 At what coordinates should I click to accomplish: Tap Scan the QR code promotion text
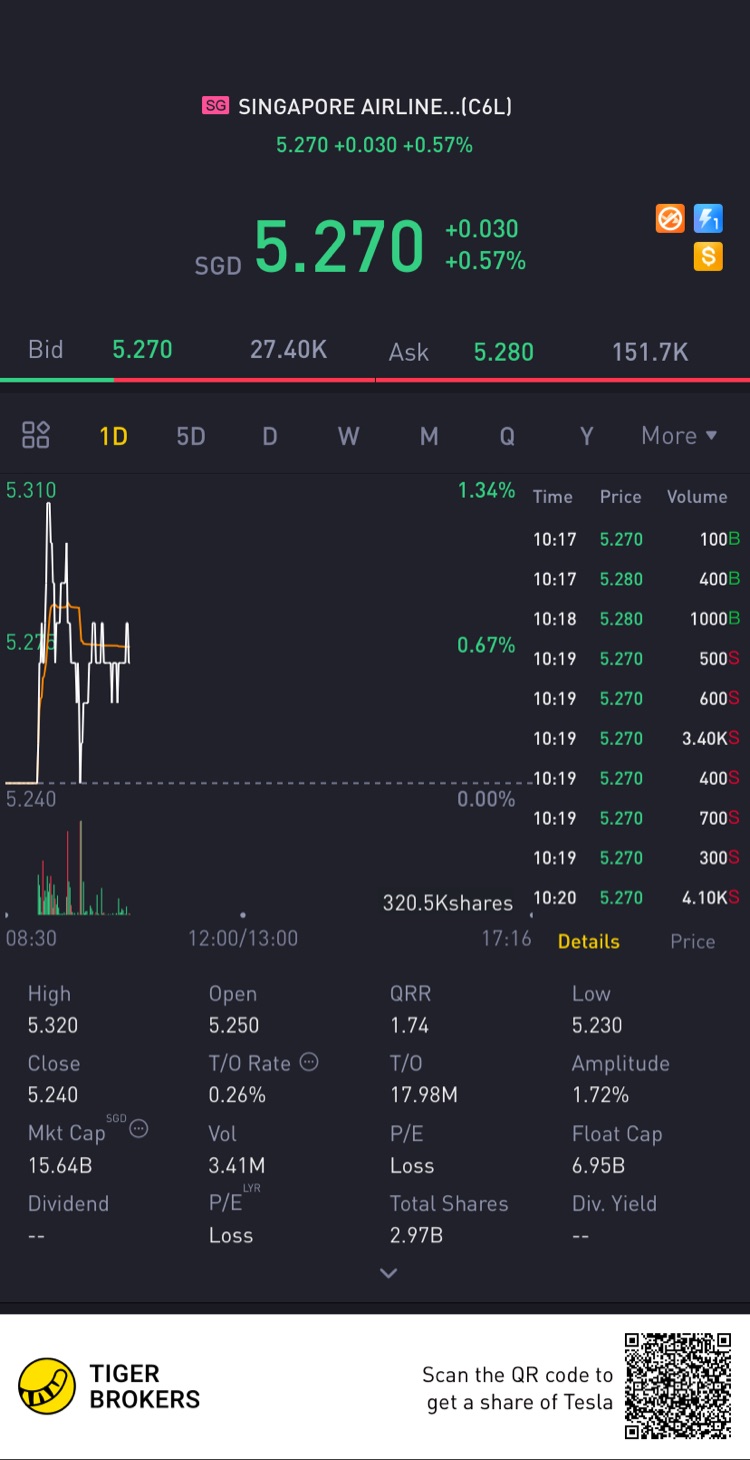[518, 1388]
